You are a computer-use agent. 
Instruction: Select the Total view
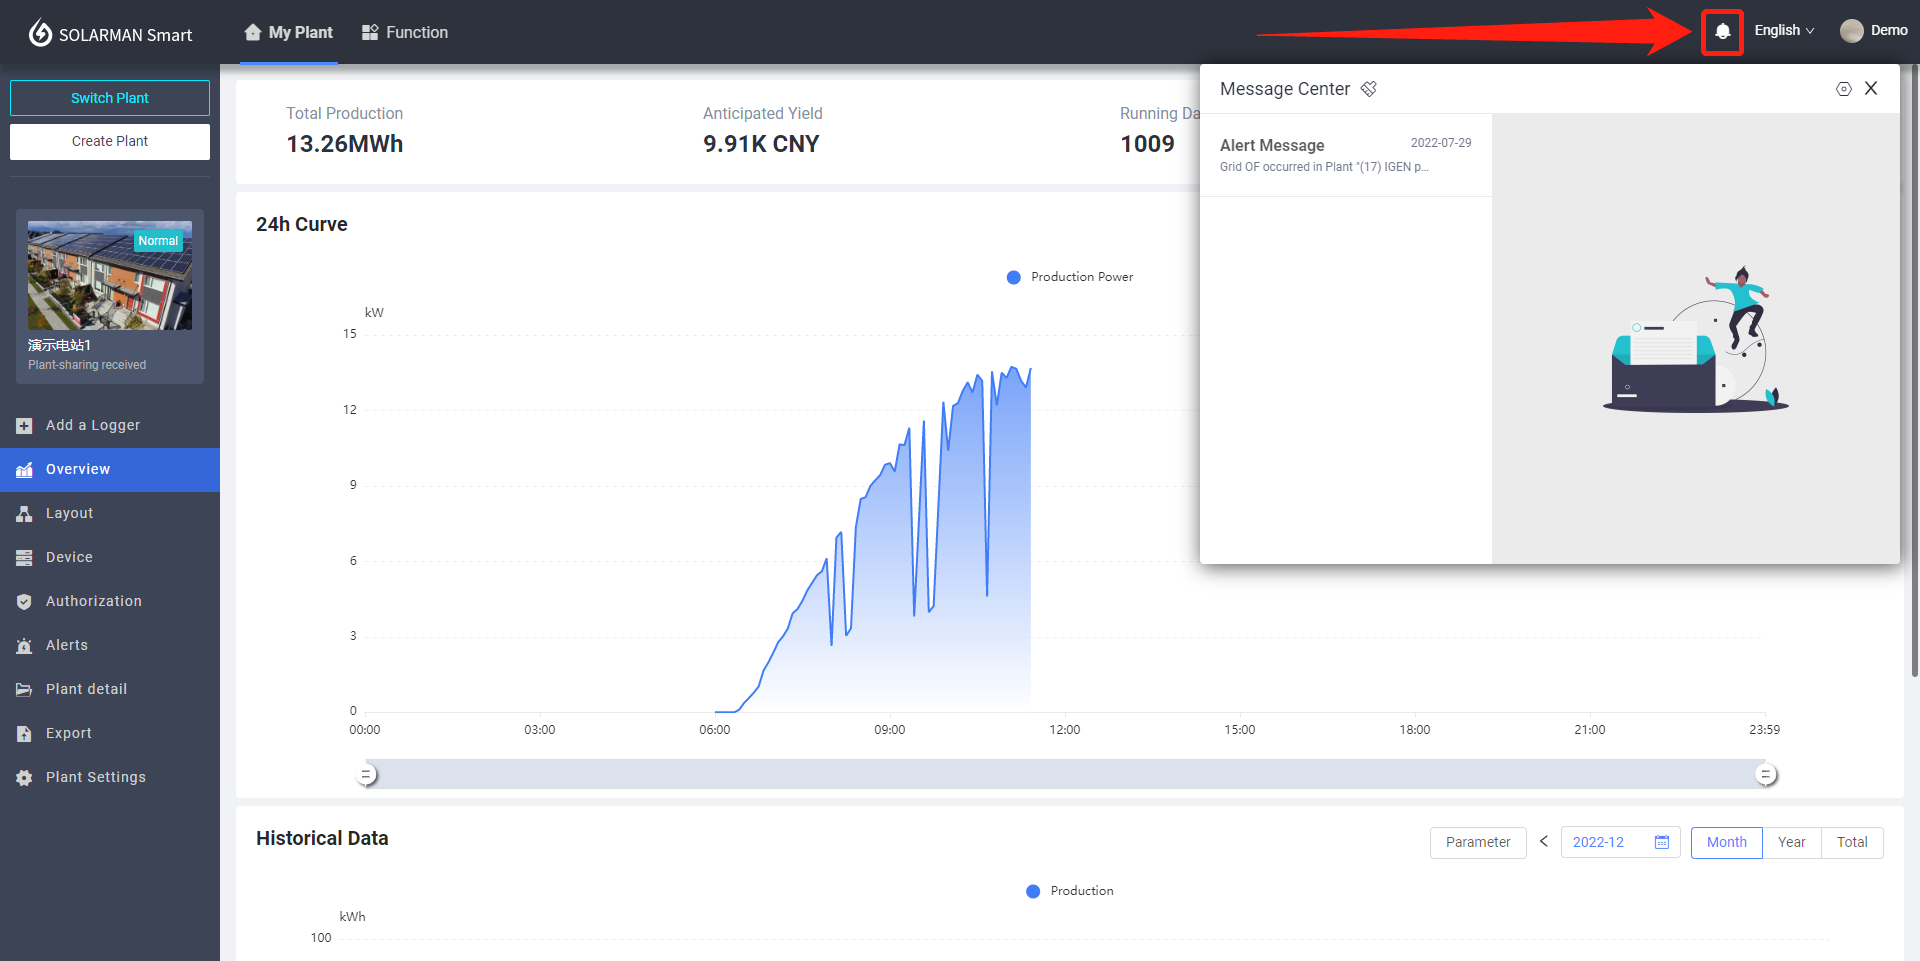coord(1852,842)
